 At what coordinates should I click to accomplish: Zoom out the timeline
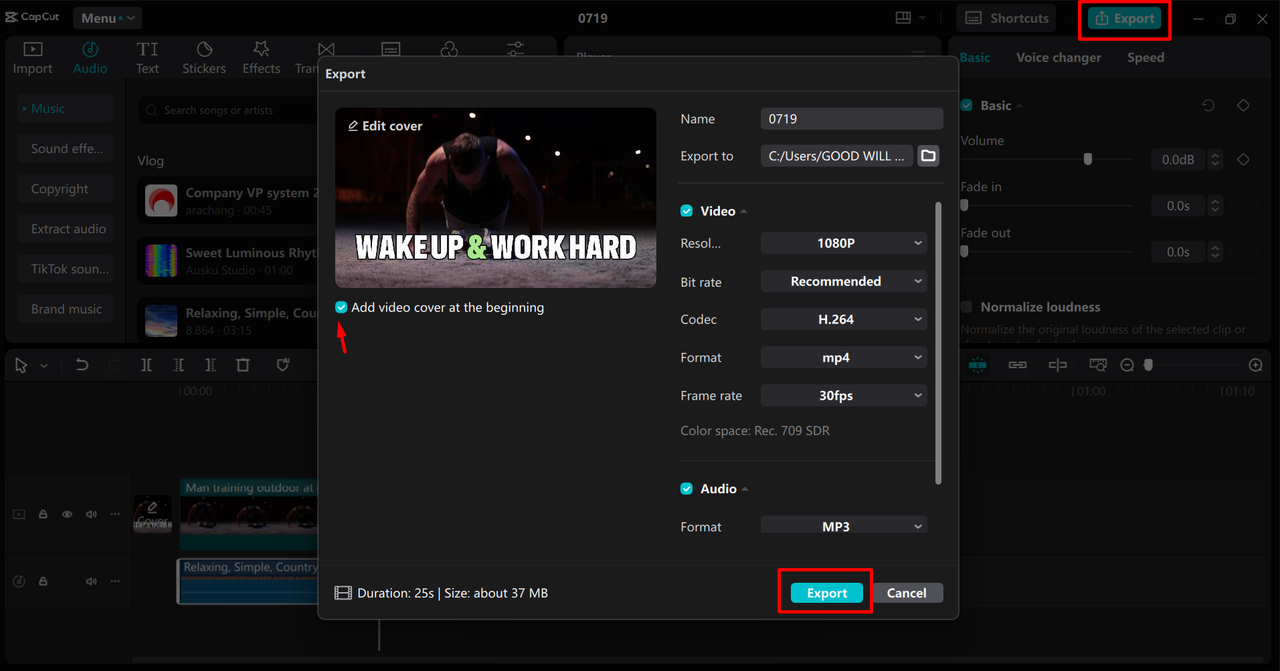(x=1127, y=365)
